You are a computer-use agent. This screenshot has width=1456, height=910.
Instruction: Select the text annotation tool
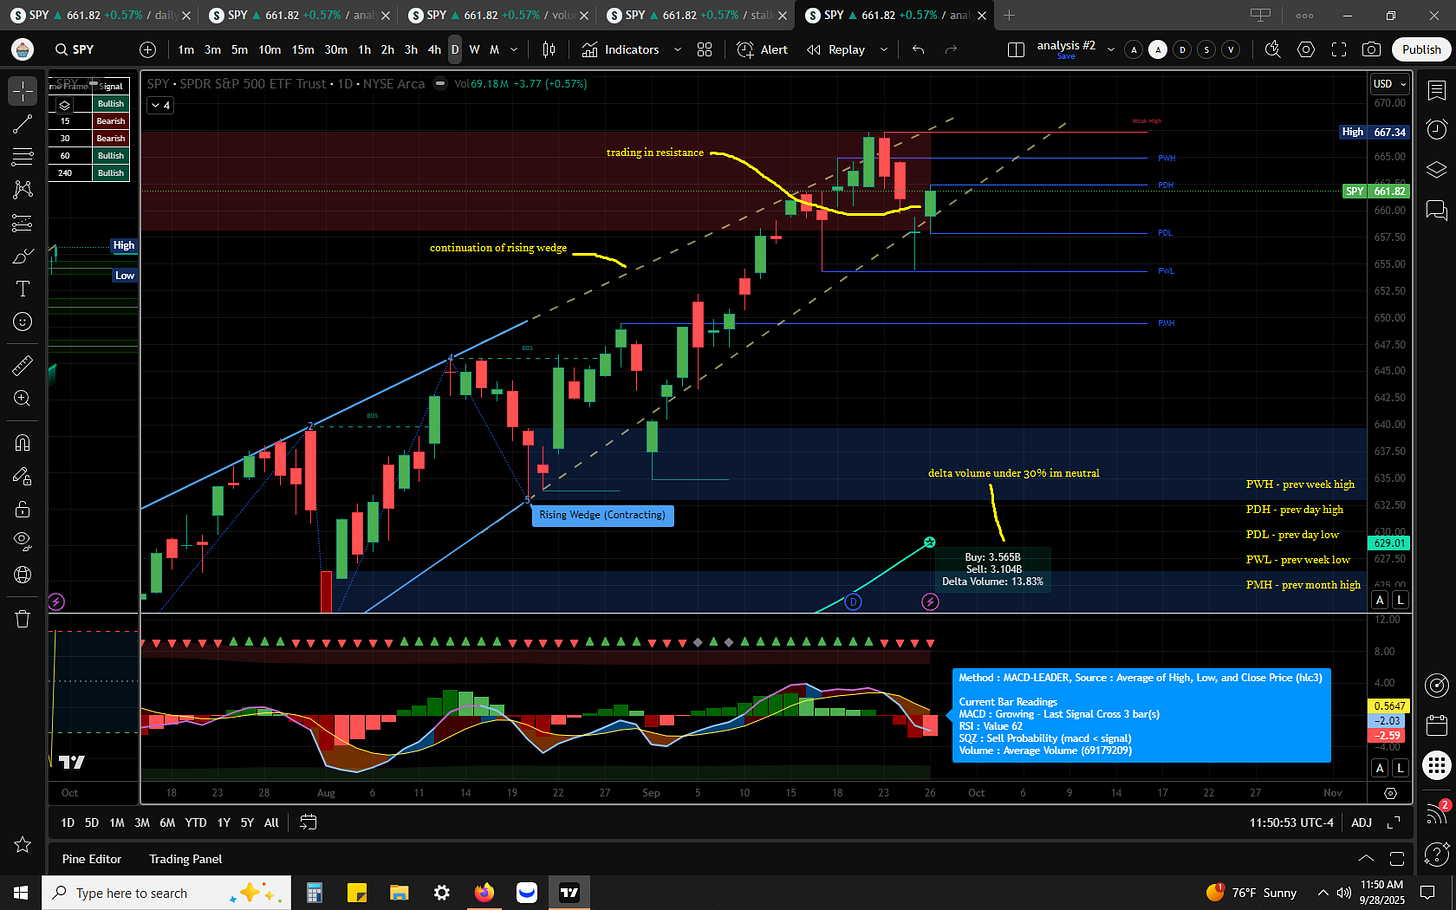tap(23, 289)
